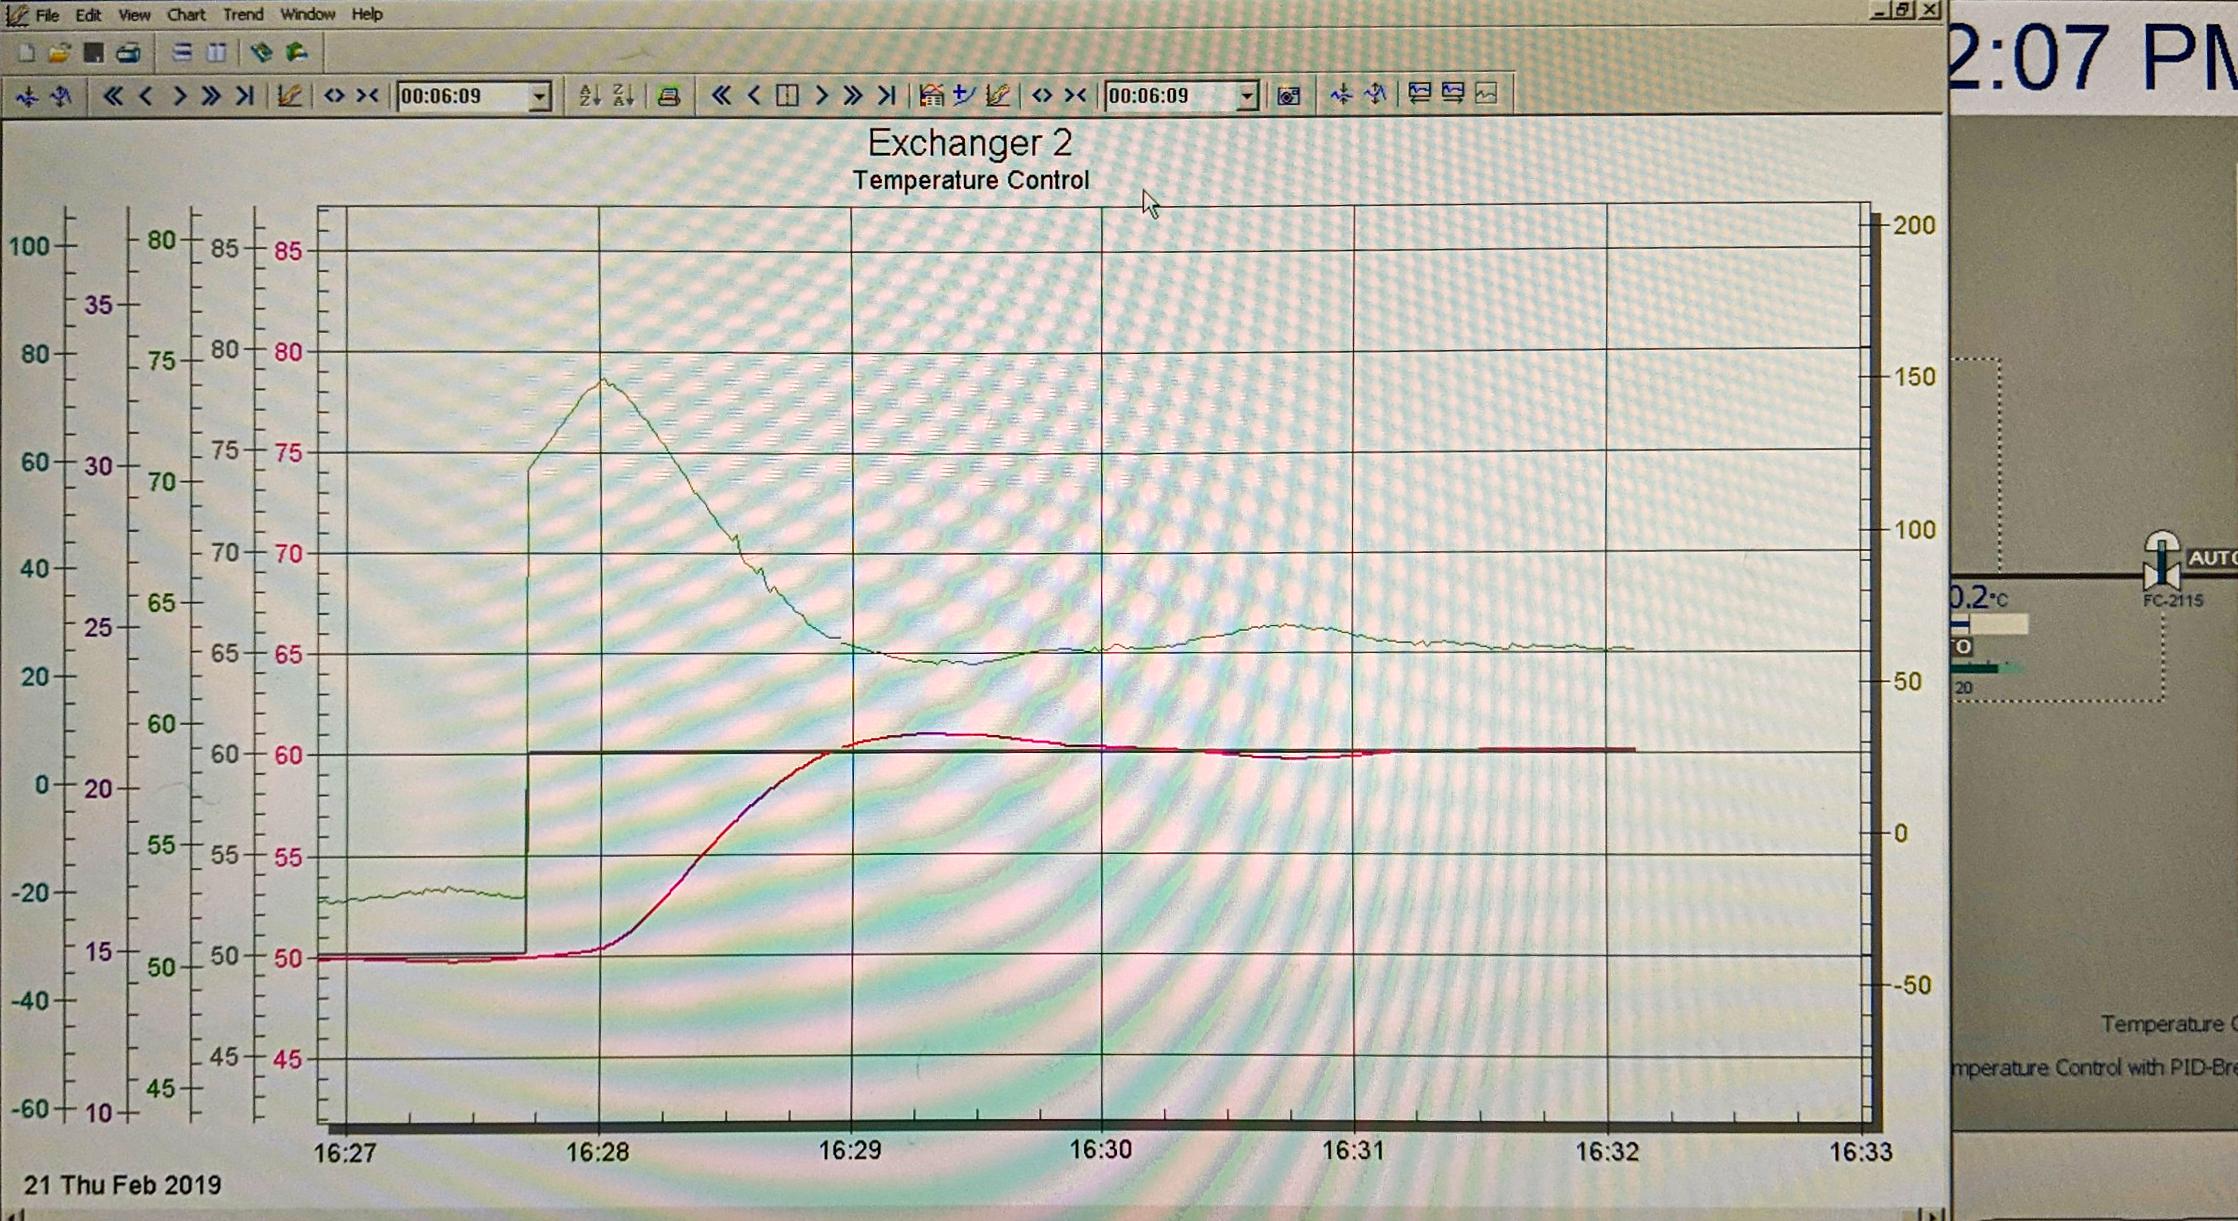Click the red 60 value on temperature axis
This screenshot has height=1221, width=2238.
(288, 756)
